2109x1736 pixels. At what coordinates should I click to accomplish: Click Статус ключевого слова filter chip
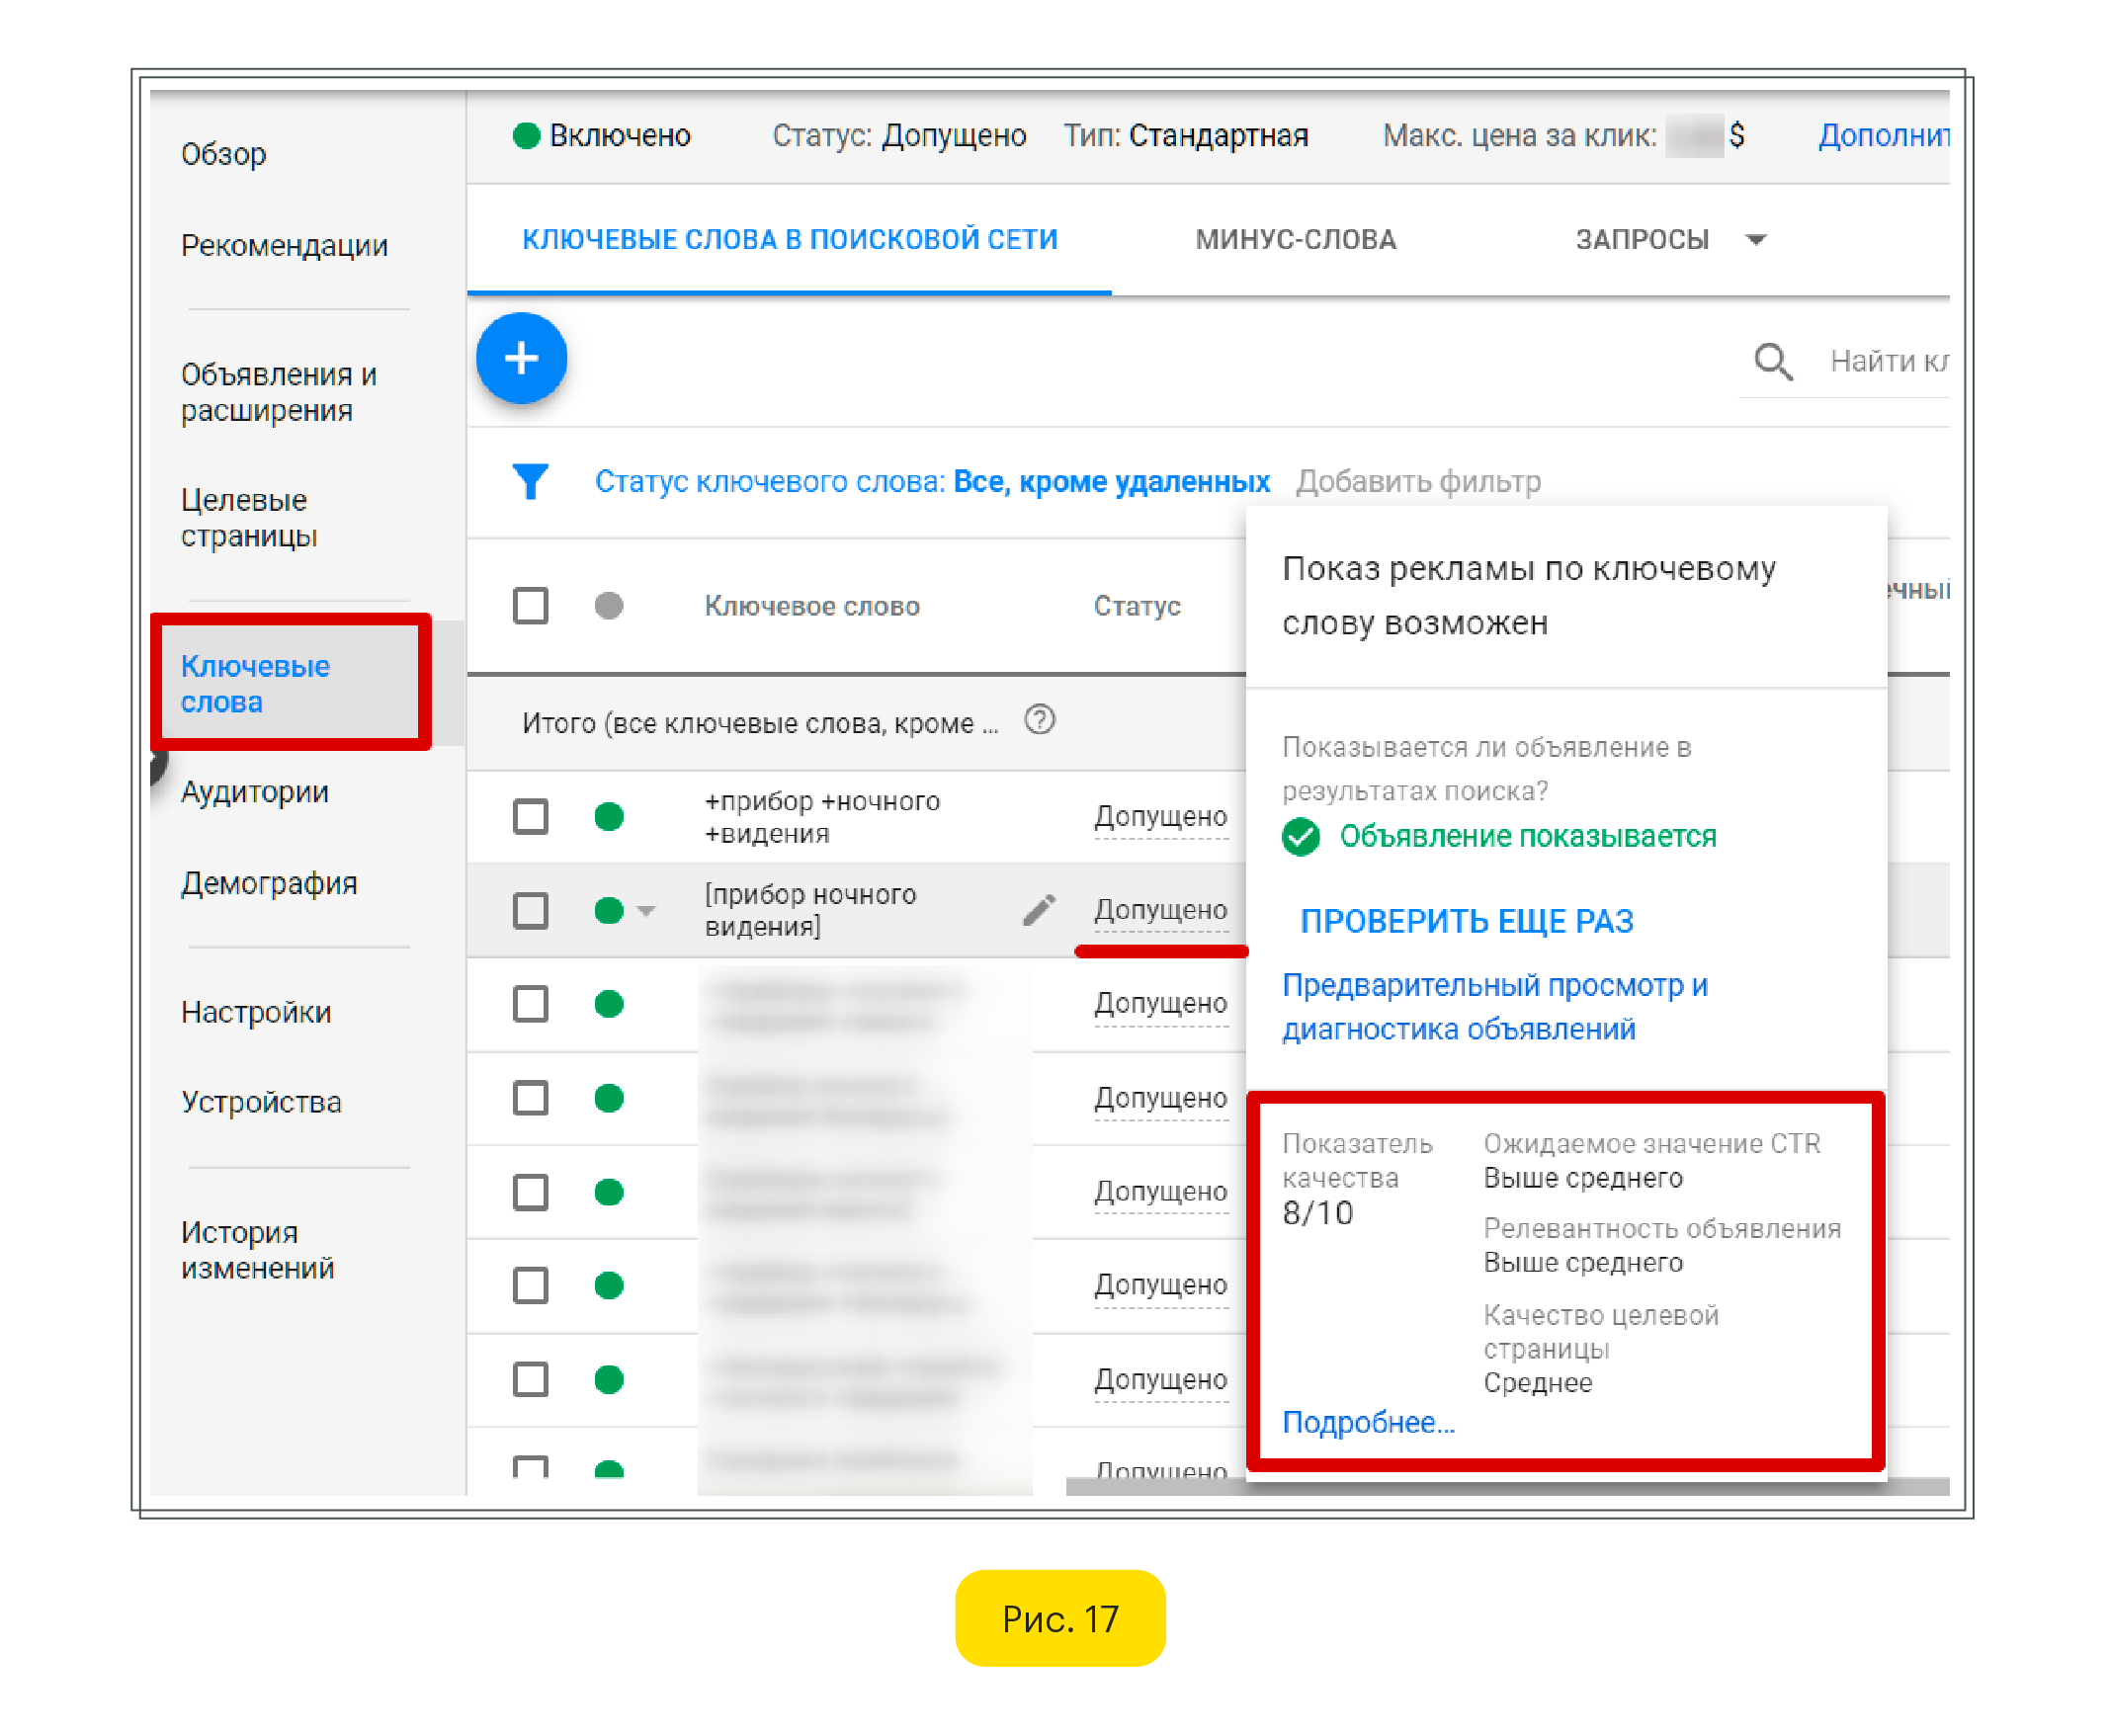click(931, 481)
